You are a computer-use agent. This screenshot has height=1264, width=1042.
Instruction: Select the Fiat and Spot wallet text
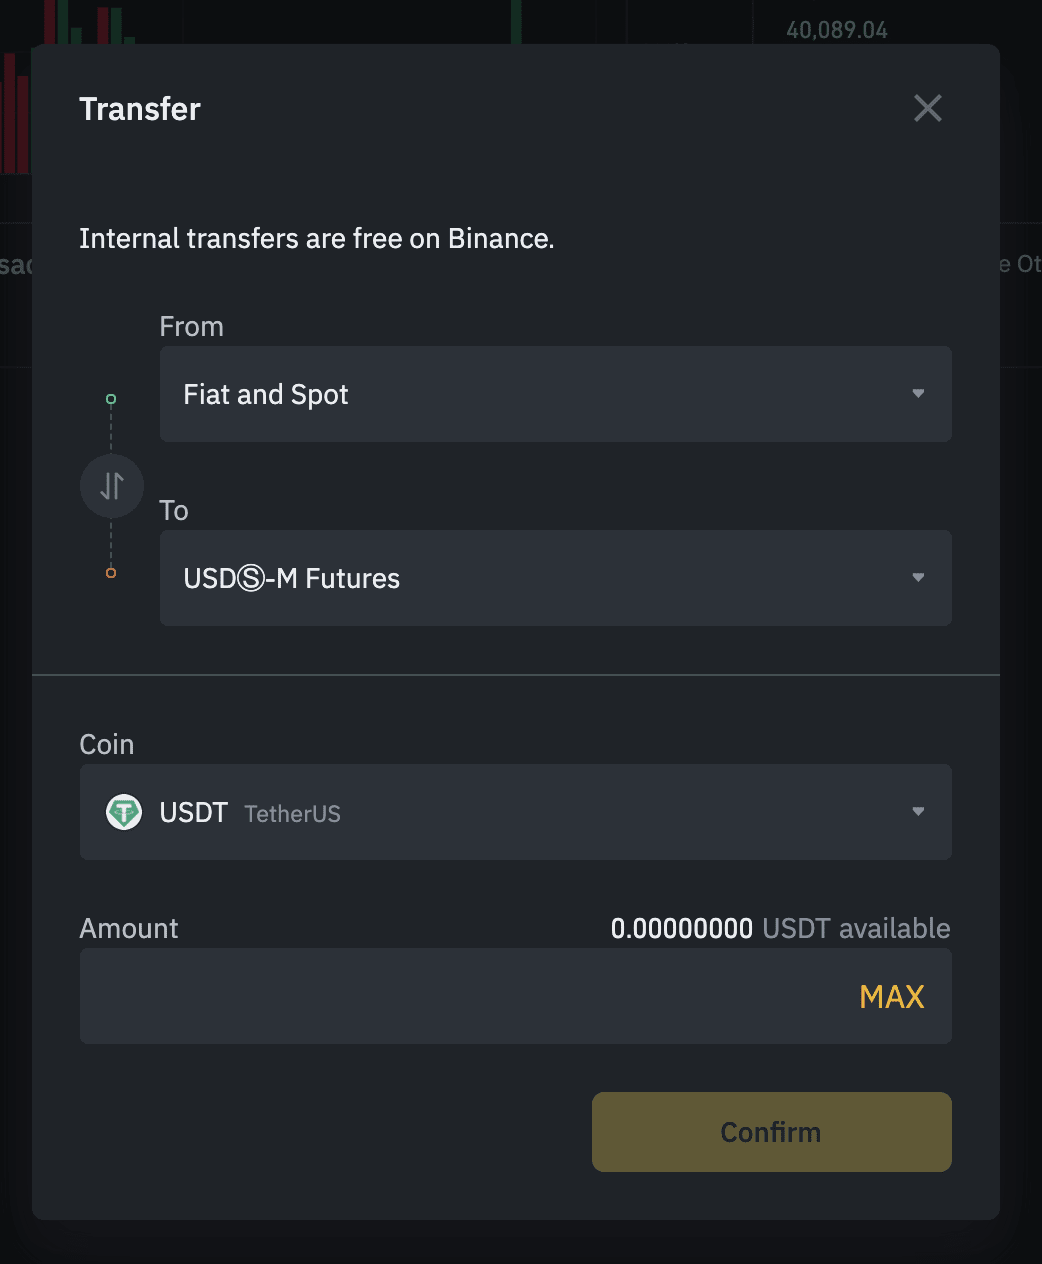(266, 395)
